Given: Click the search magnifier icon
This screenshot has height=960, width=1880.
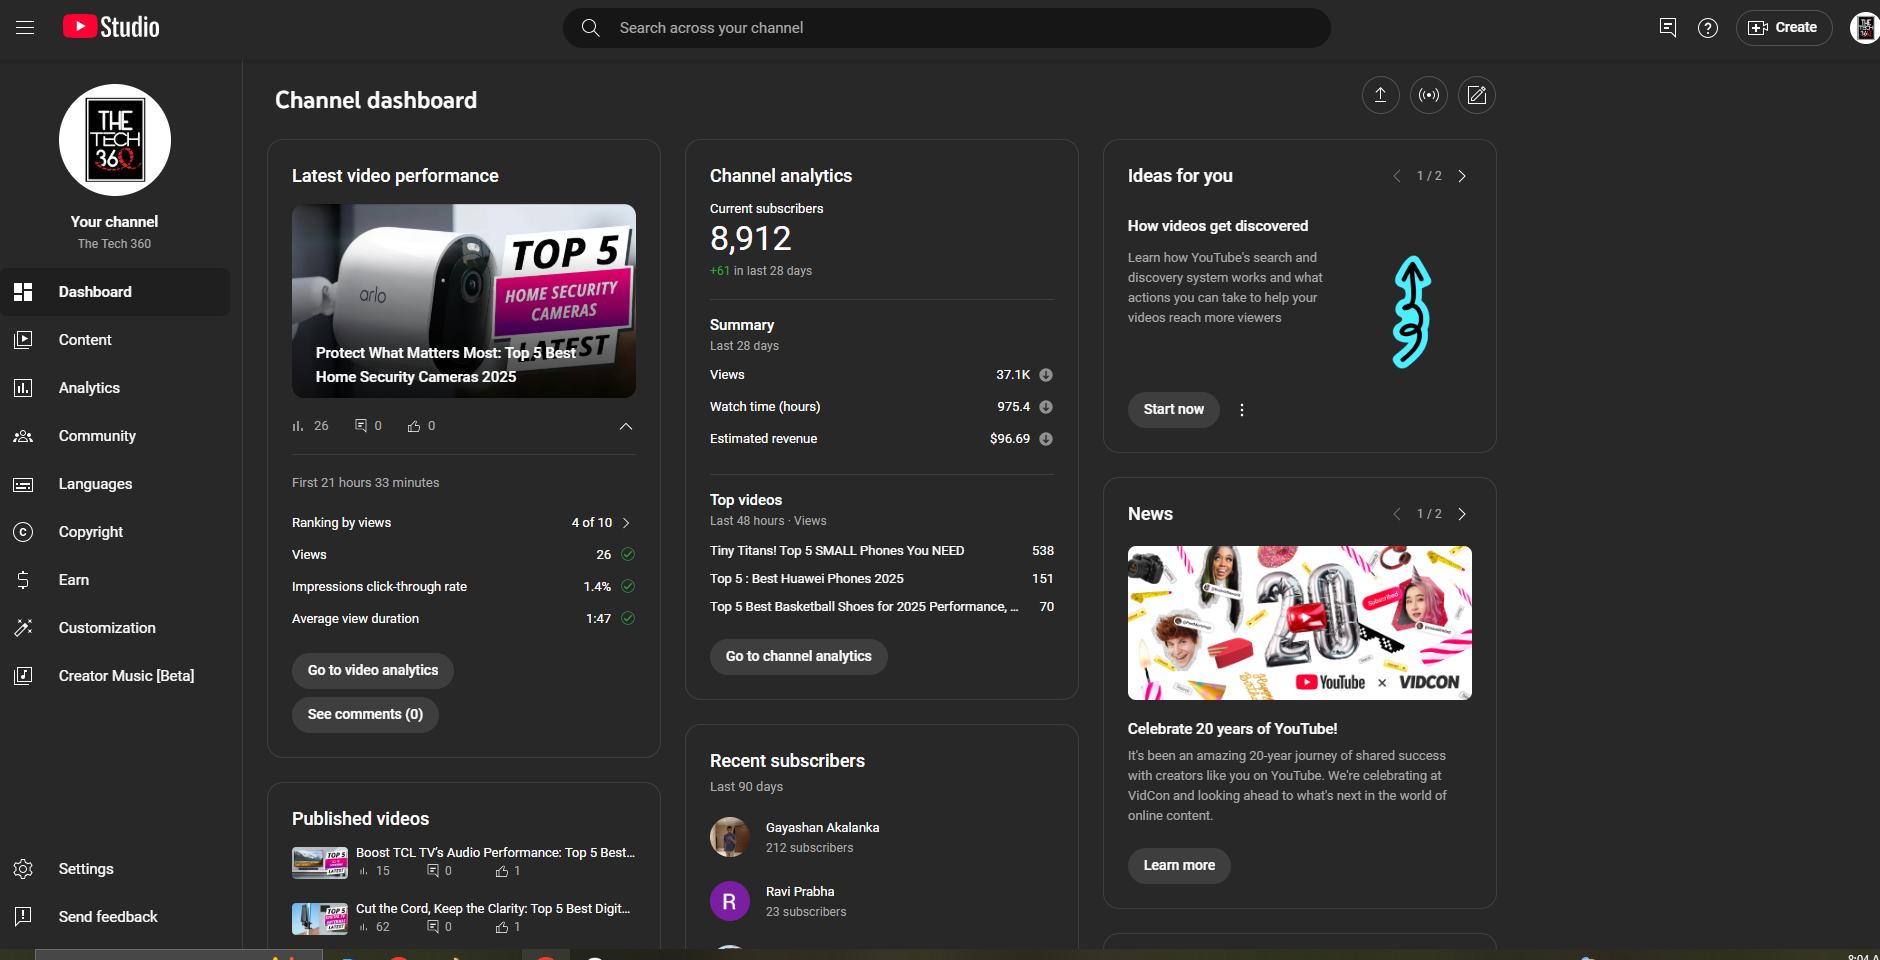Looking at the screenshot, I should pos(591,28).
